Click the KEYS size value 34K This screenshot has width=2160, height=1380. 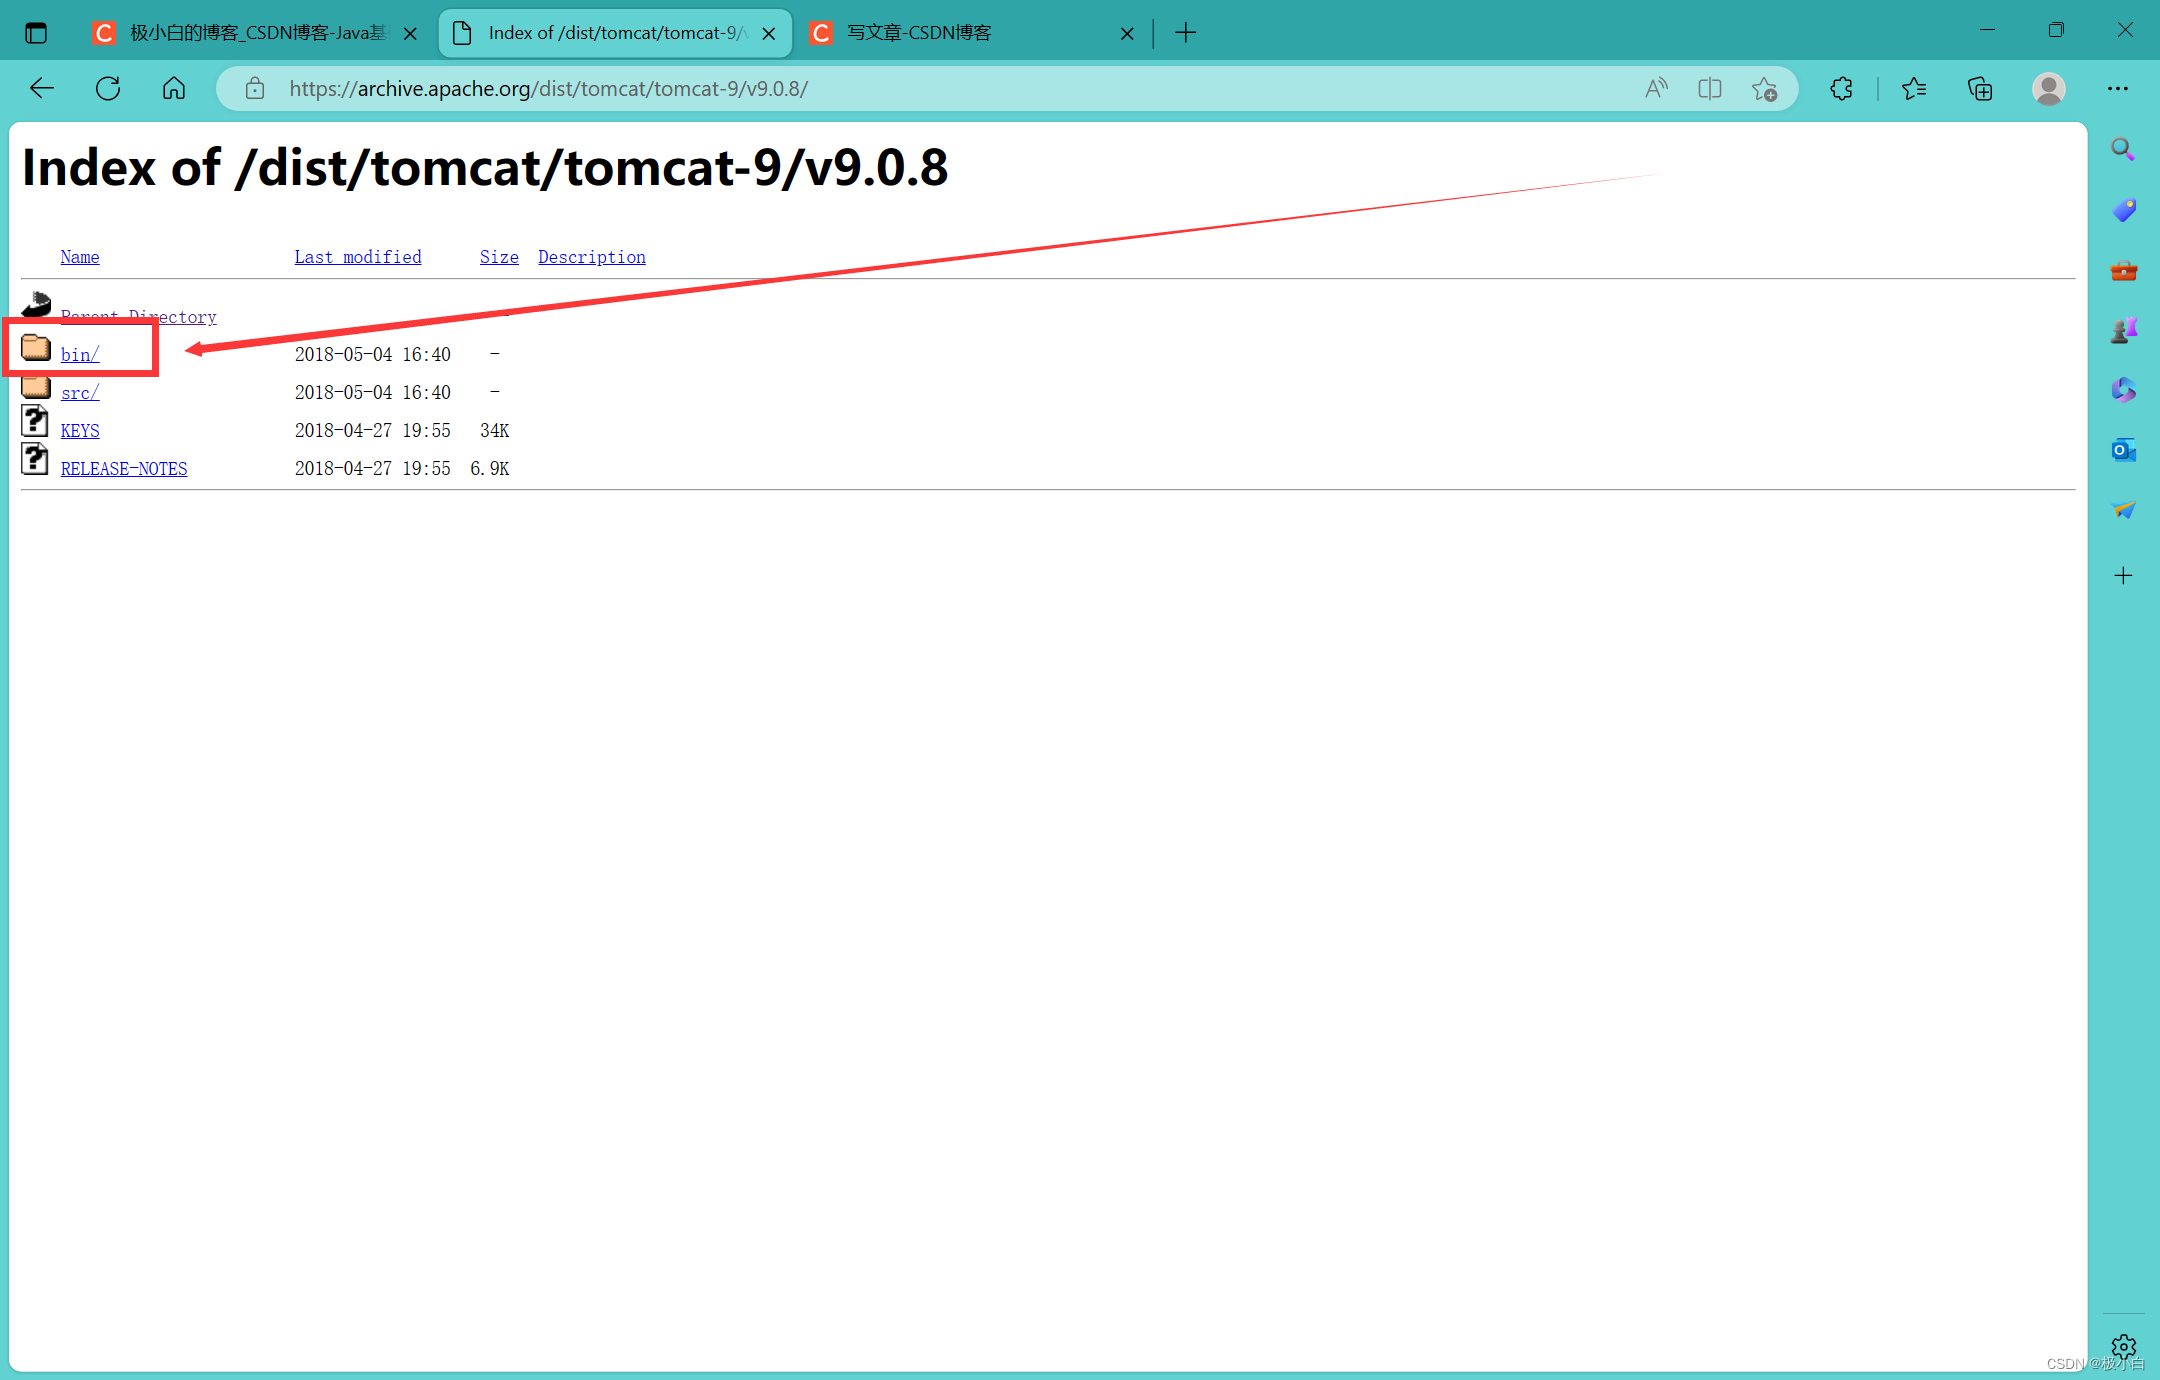(494, 431)
